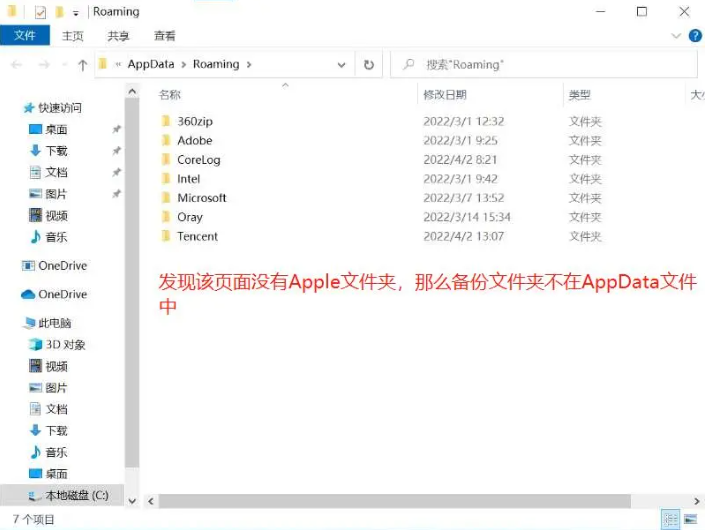Switch to the 查看 ribbon tab

point(164,36)
